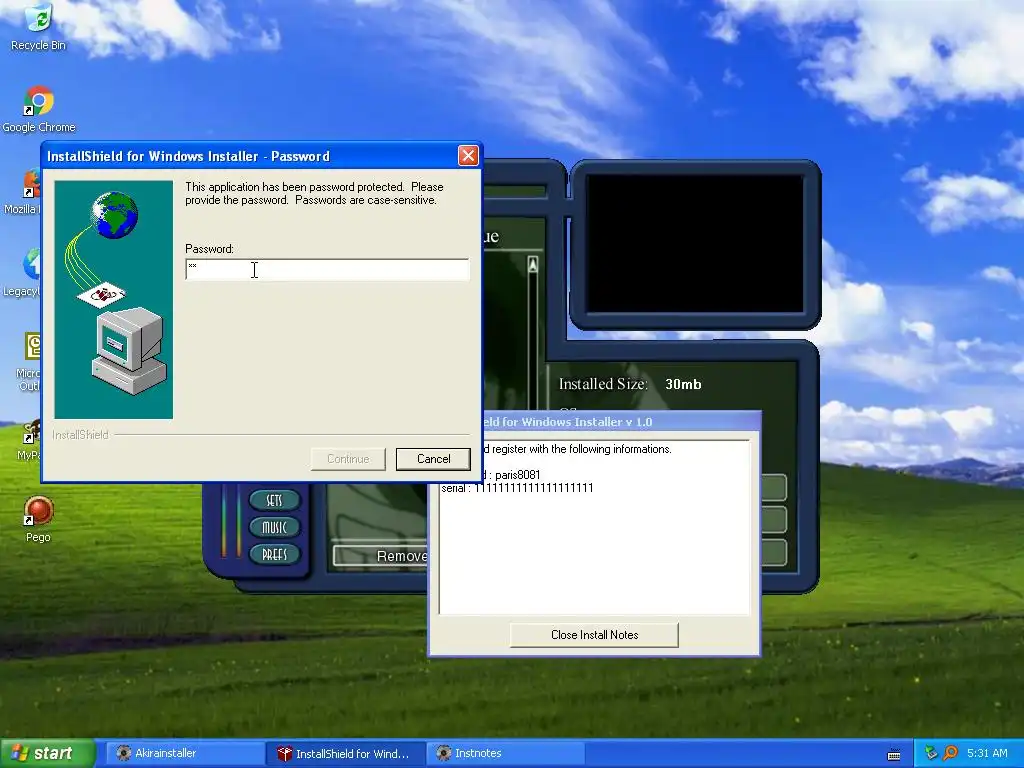Select the SETS button in Akira installer

274,500
